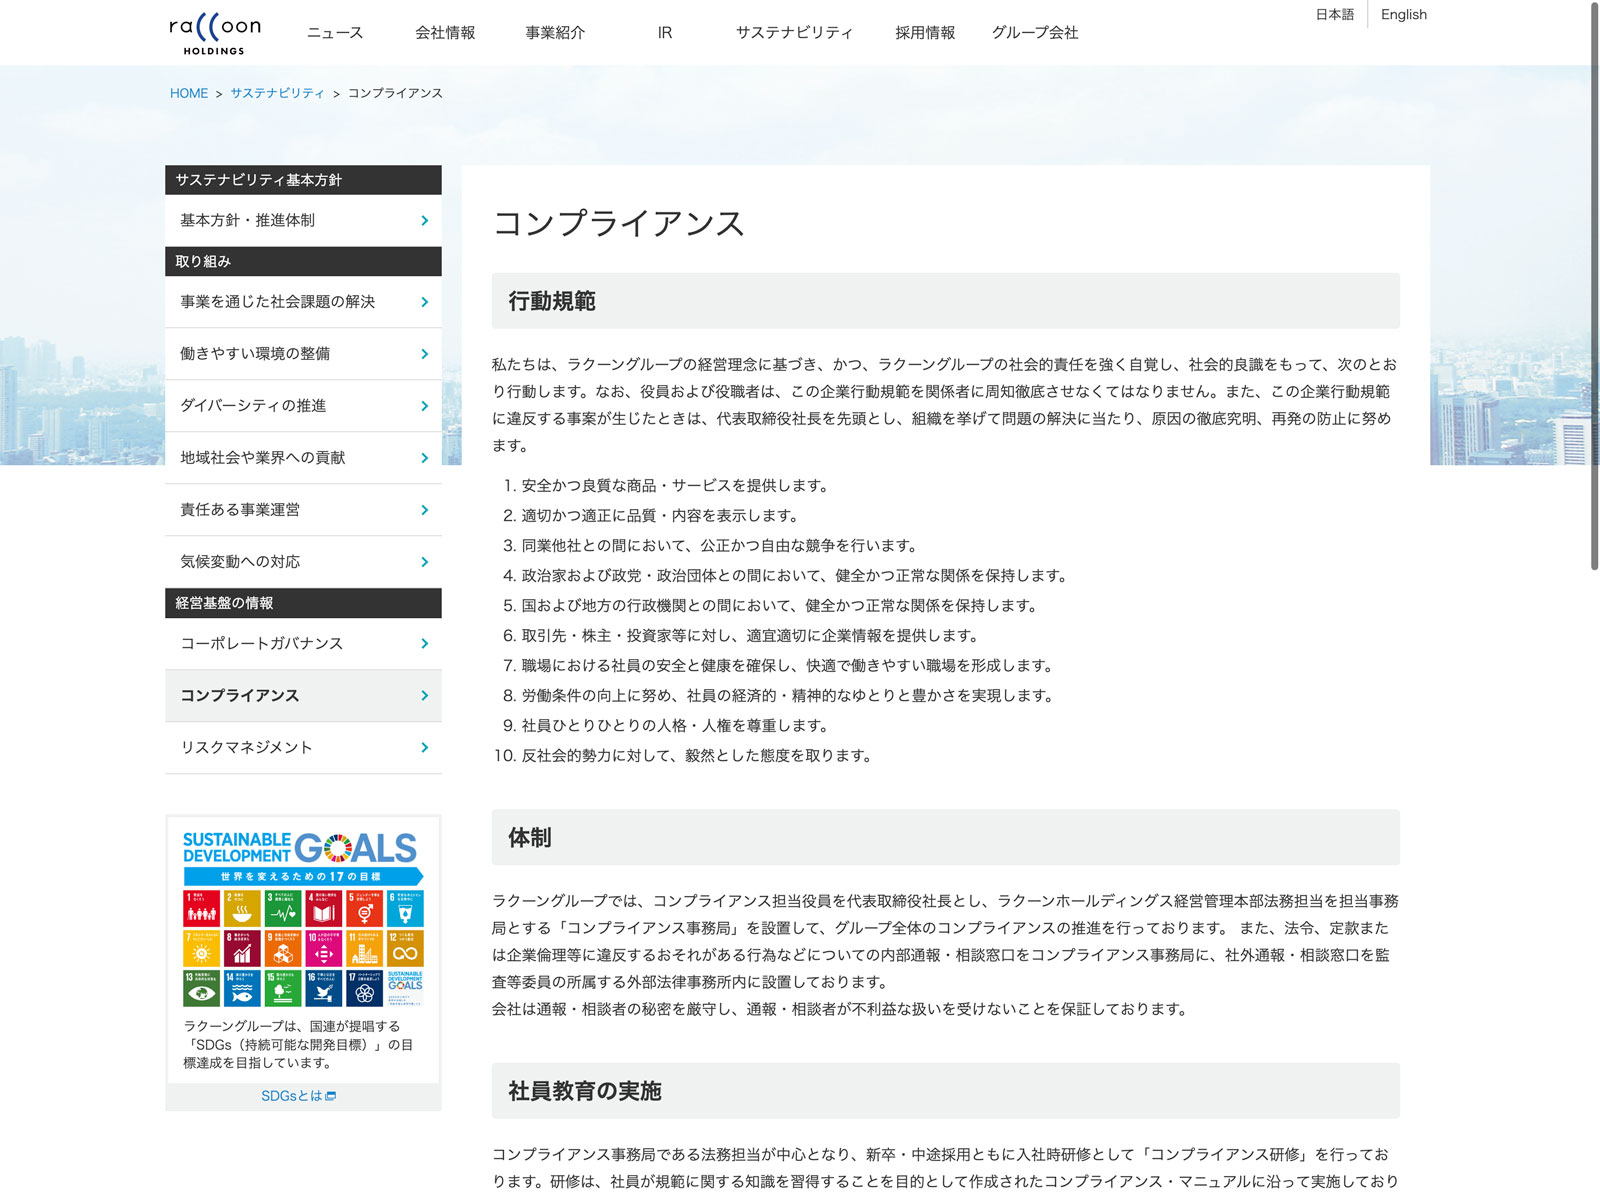Open the 会社情報 menu

coord(445,33)
